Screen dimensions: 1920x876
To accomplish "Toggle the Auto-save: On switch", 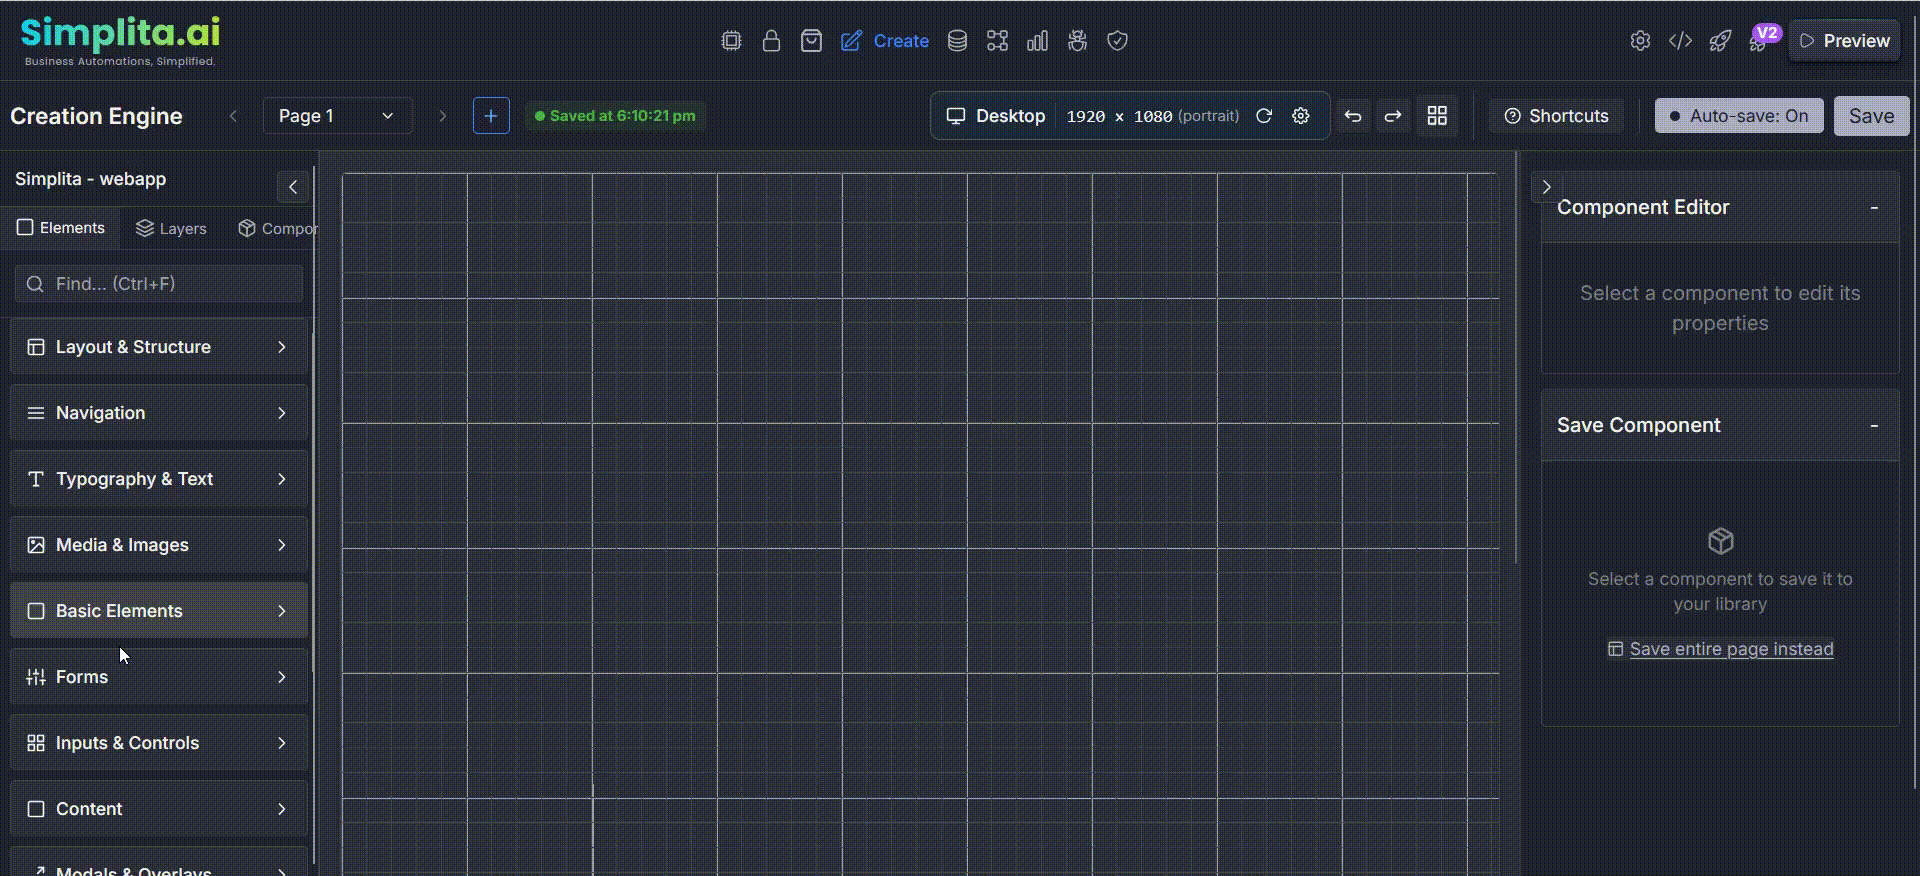I will (1738, 116).
